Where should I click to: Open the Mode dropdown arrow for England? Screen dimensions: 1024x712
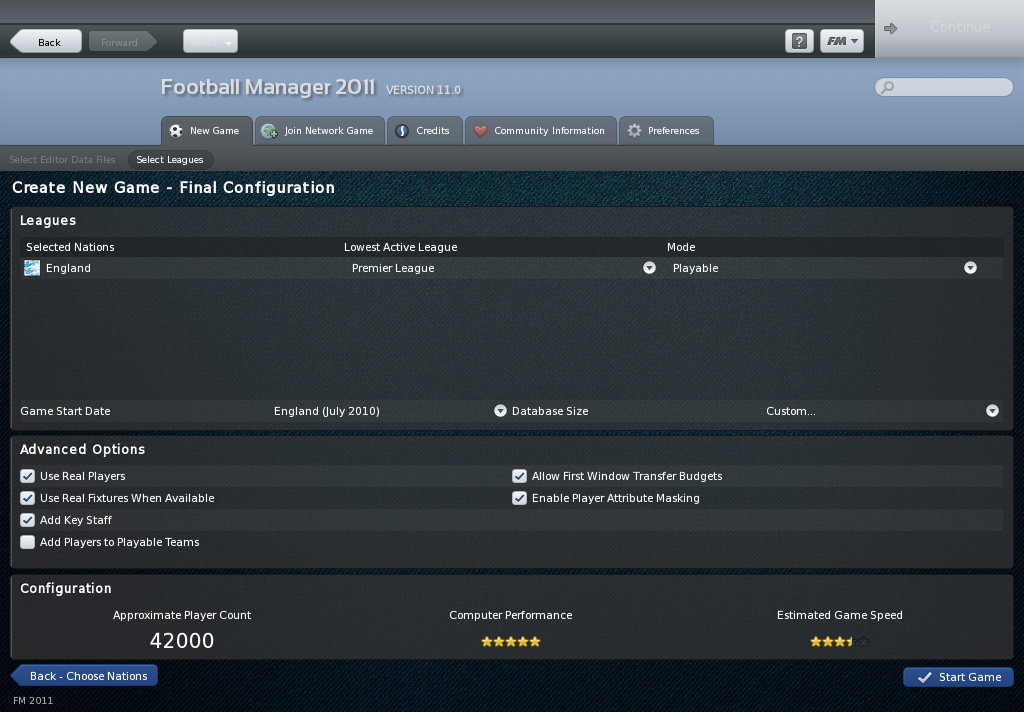click(970, 268)
